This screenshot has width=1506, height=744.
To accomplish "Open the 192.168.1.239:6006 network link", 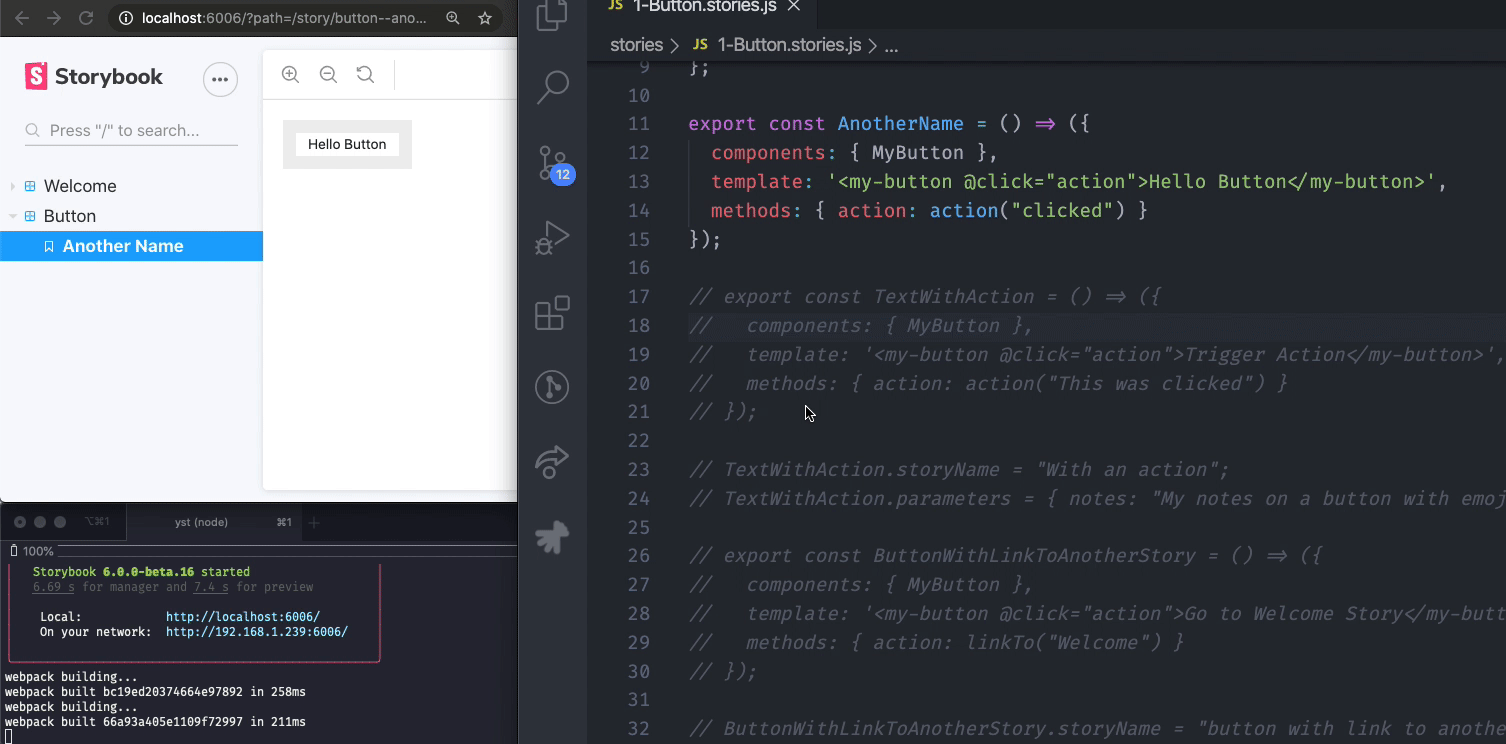I will [x=257, y=632].
